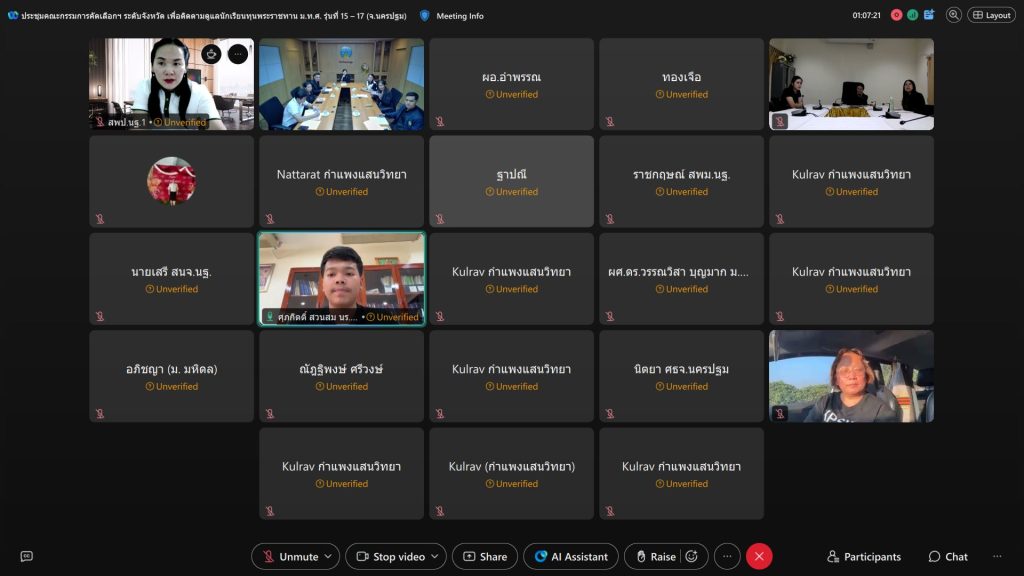Open the Participants panel

tap(864, 557)
